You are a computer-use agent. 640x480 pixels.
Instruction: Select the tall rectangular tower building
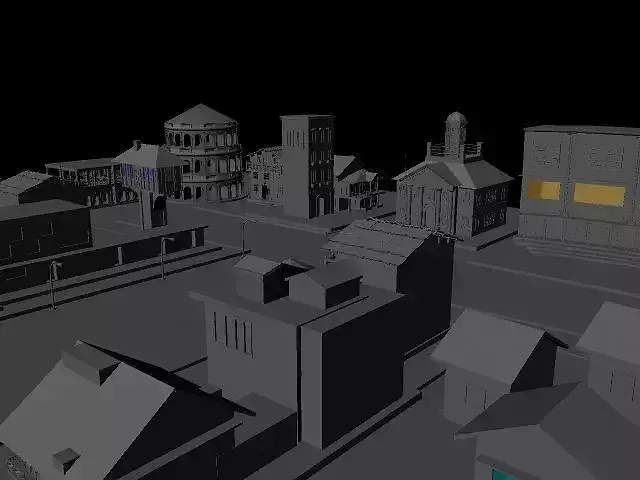click(x=308, y=166)
